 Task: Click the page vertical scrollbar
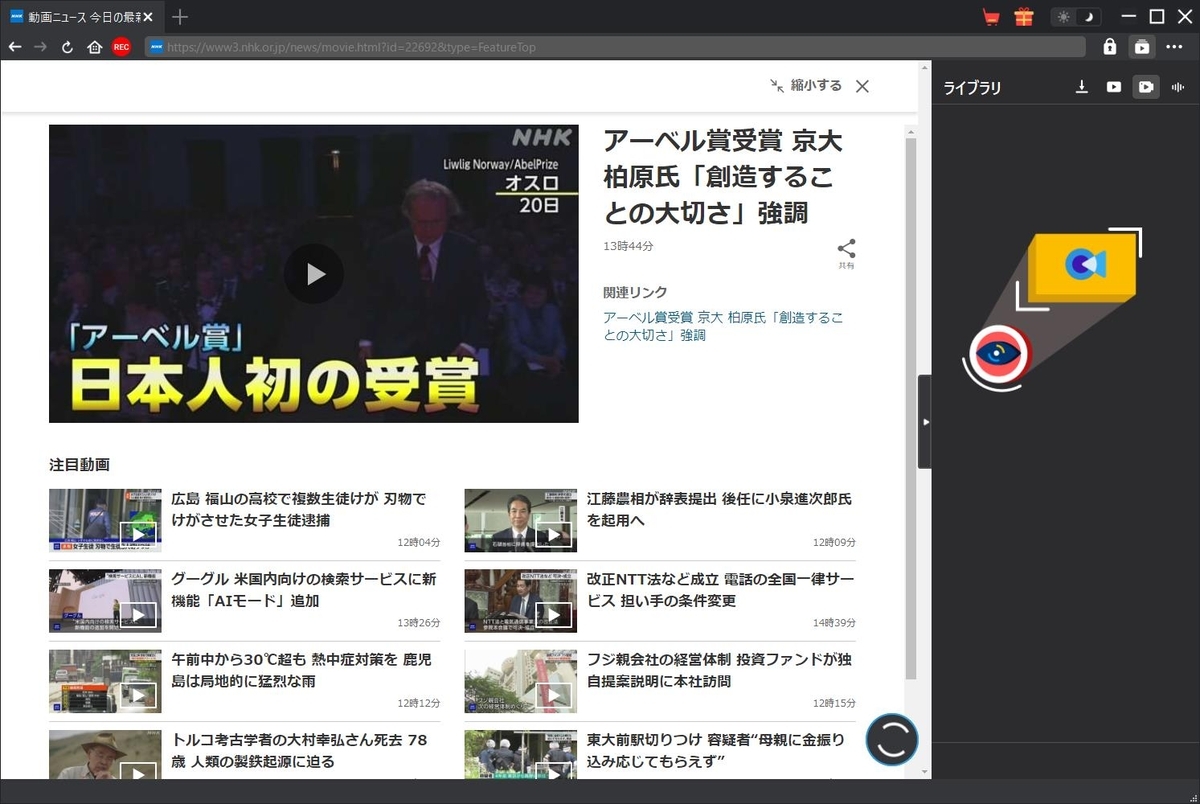[x=910, y=410]
